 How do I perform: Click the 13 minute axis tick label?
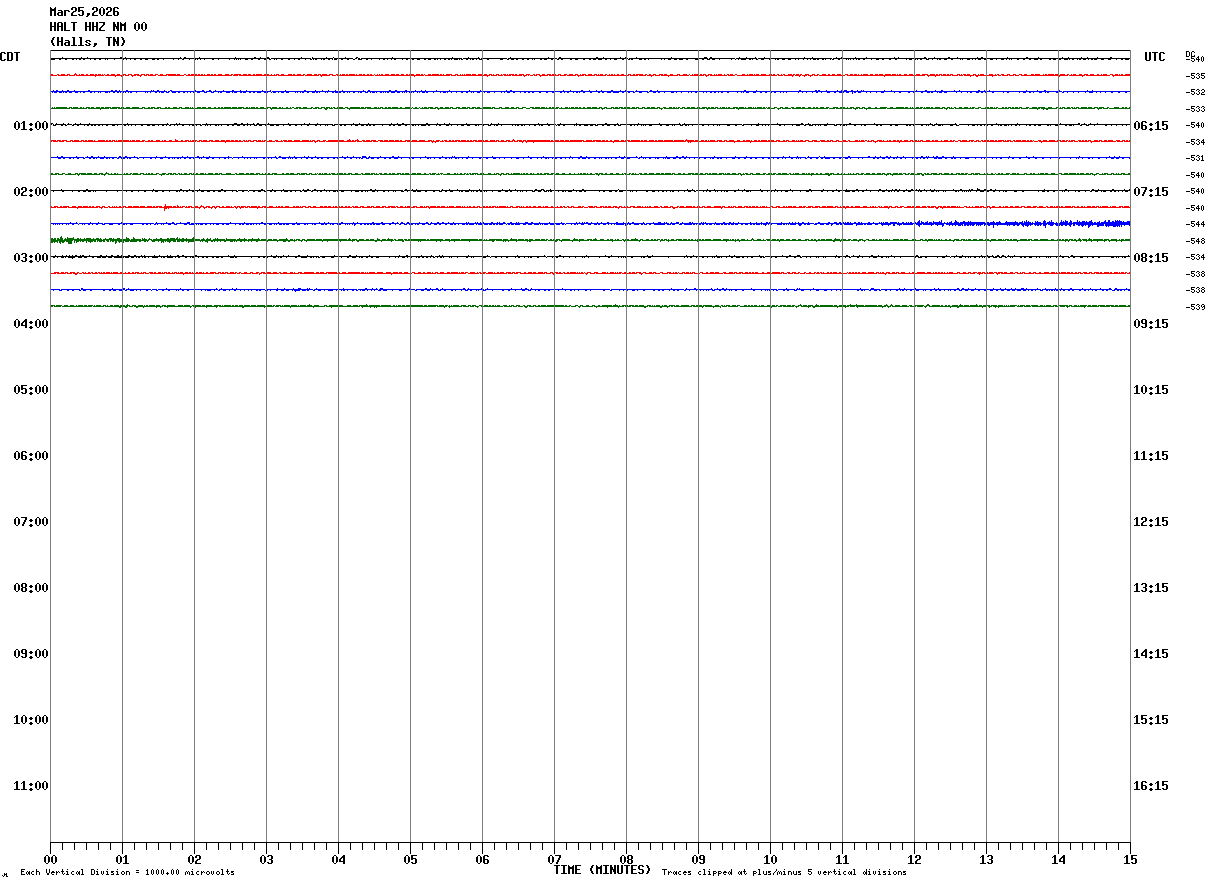click(x=986, y=860)
